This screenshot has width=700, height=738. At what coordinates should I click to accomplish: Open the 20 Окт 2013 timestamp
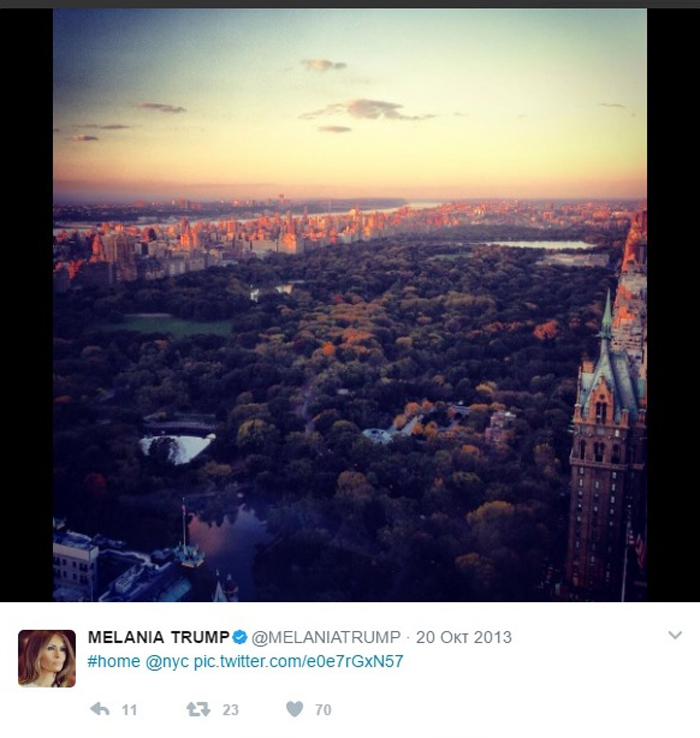pos(464,637)
